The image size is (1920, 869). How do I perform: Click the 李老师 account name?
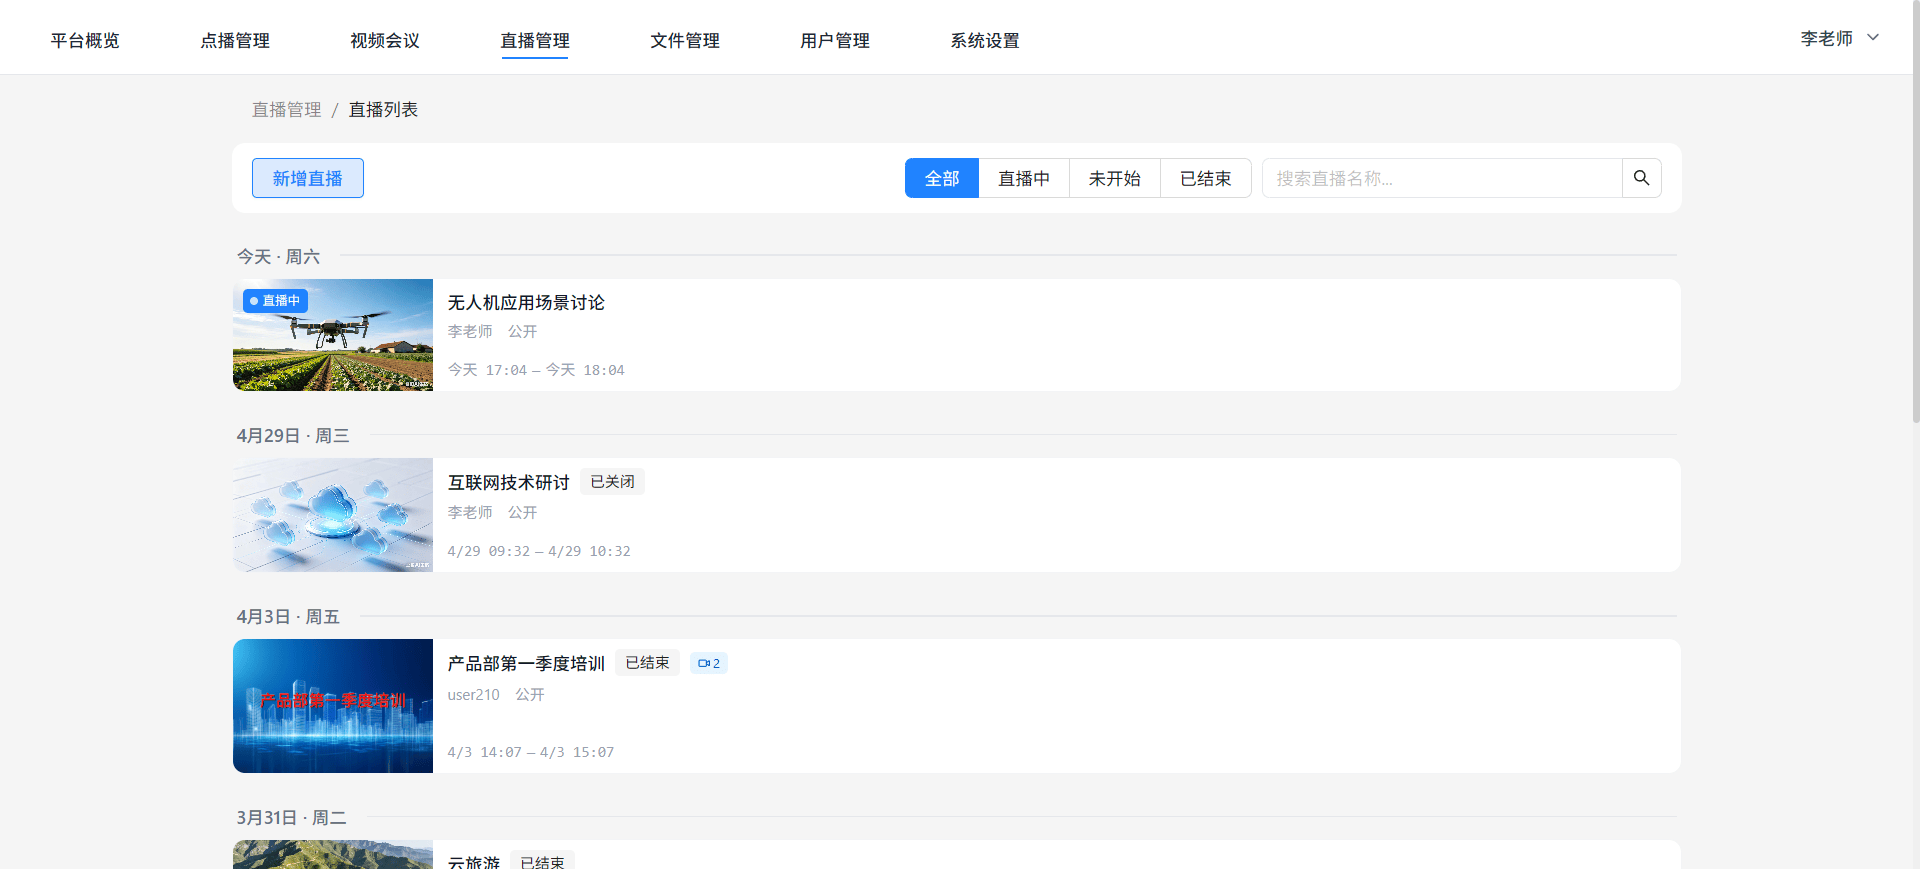pos(1827,38)
